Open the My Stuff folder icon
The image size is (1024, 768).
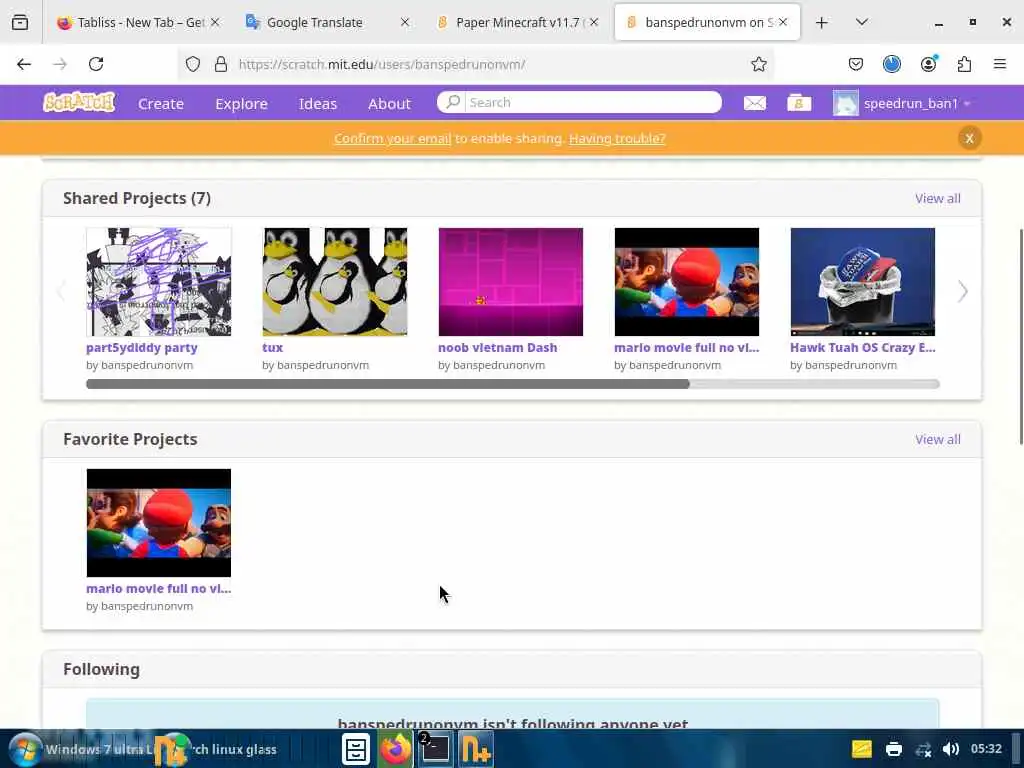pos(799,103)
